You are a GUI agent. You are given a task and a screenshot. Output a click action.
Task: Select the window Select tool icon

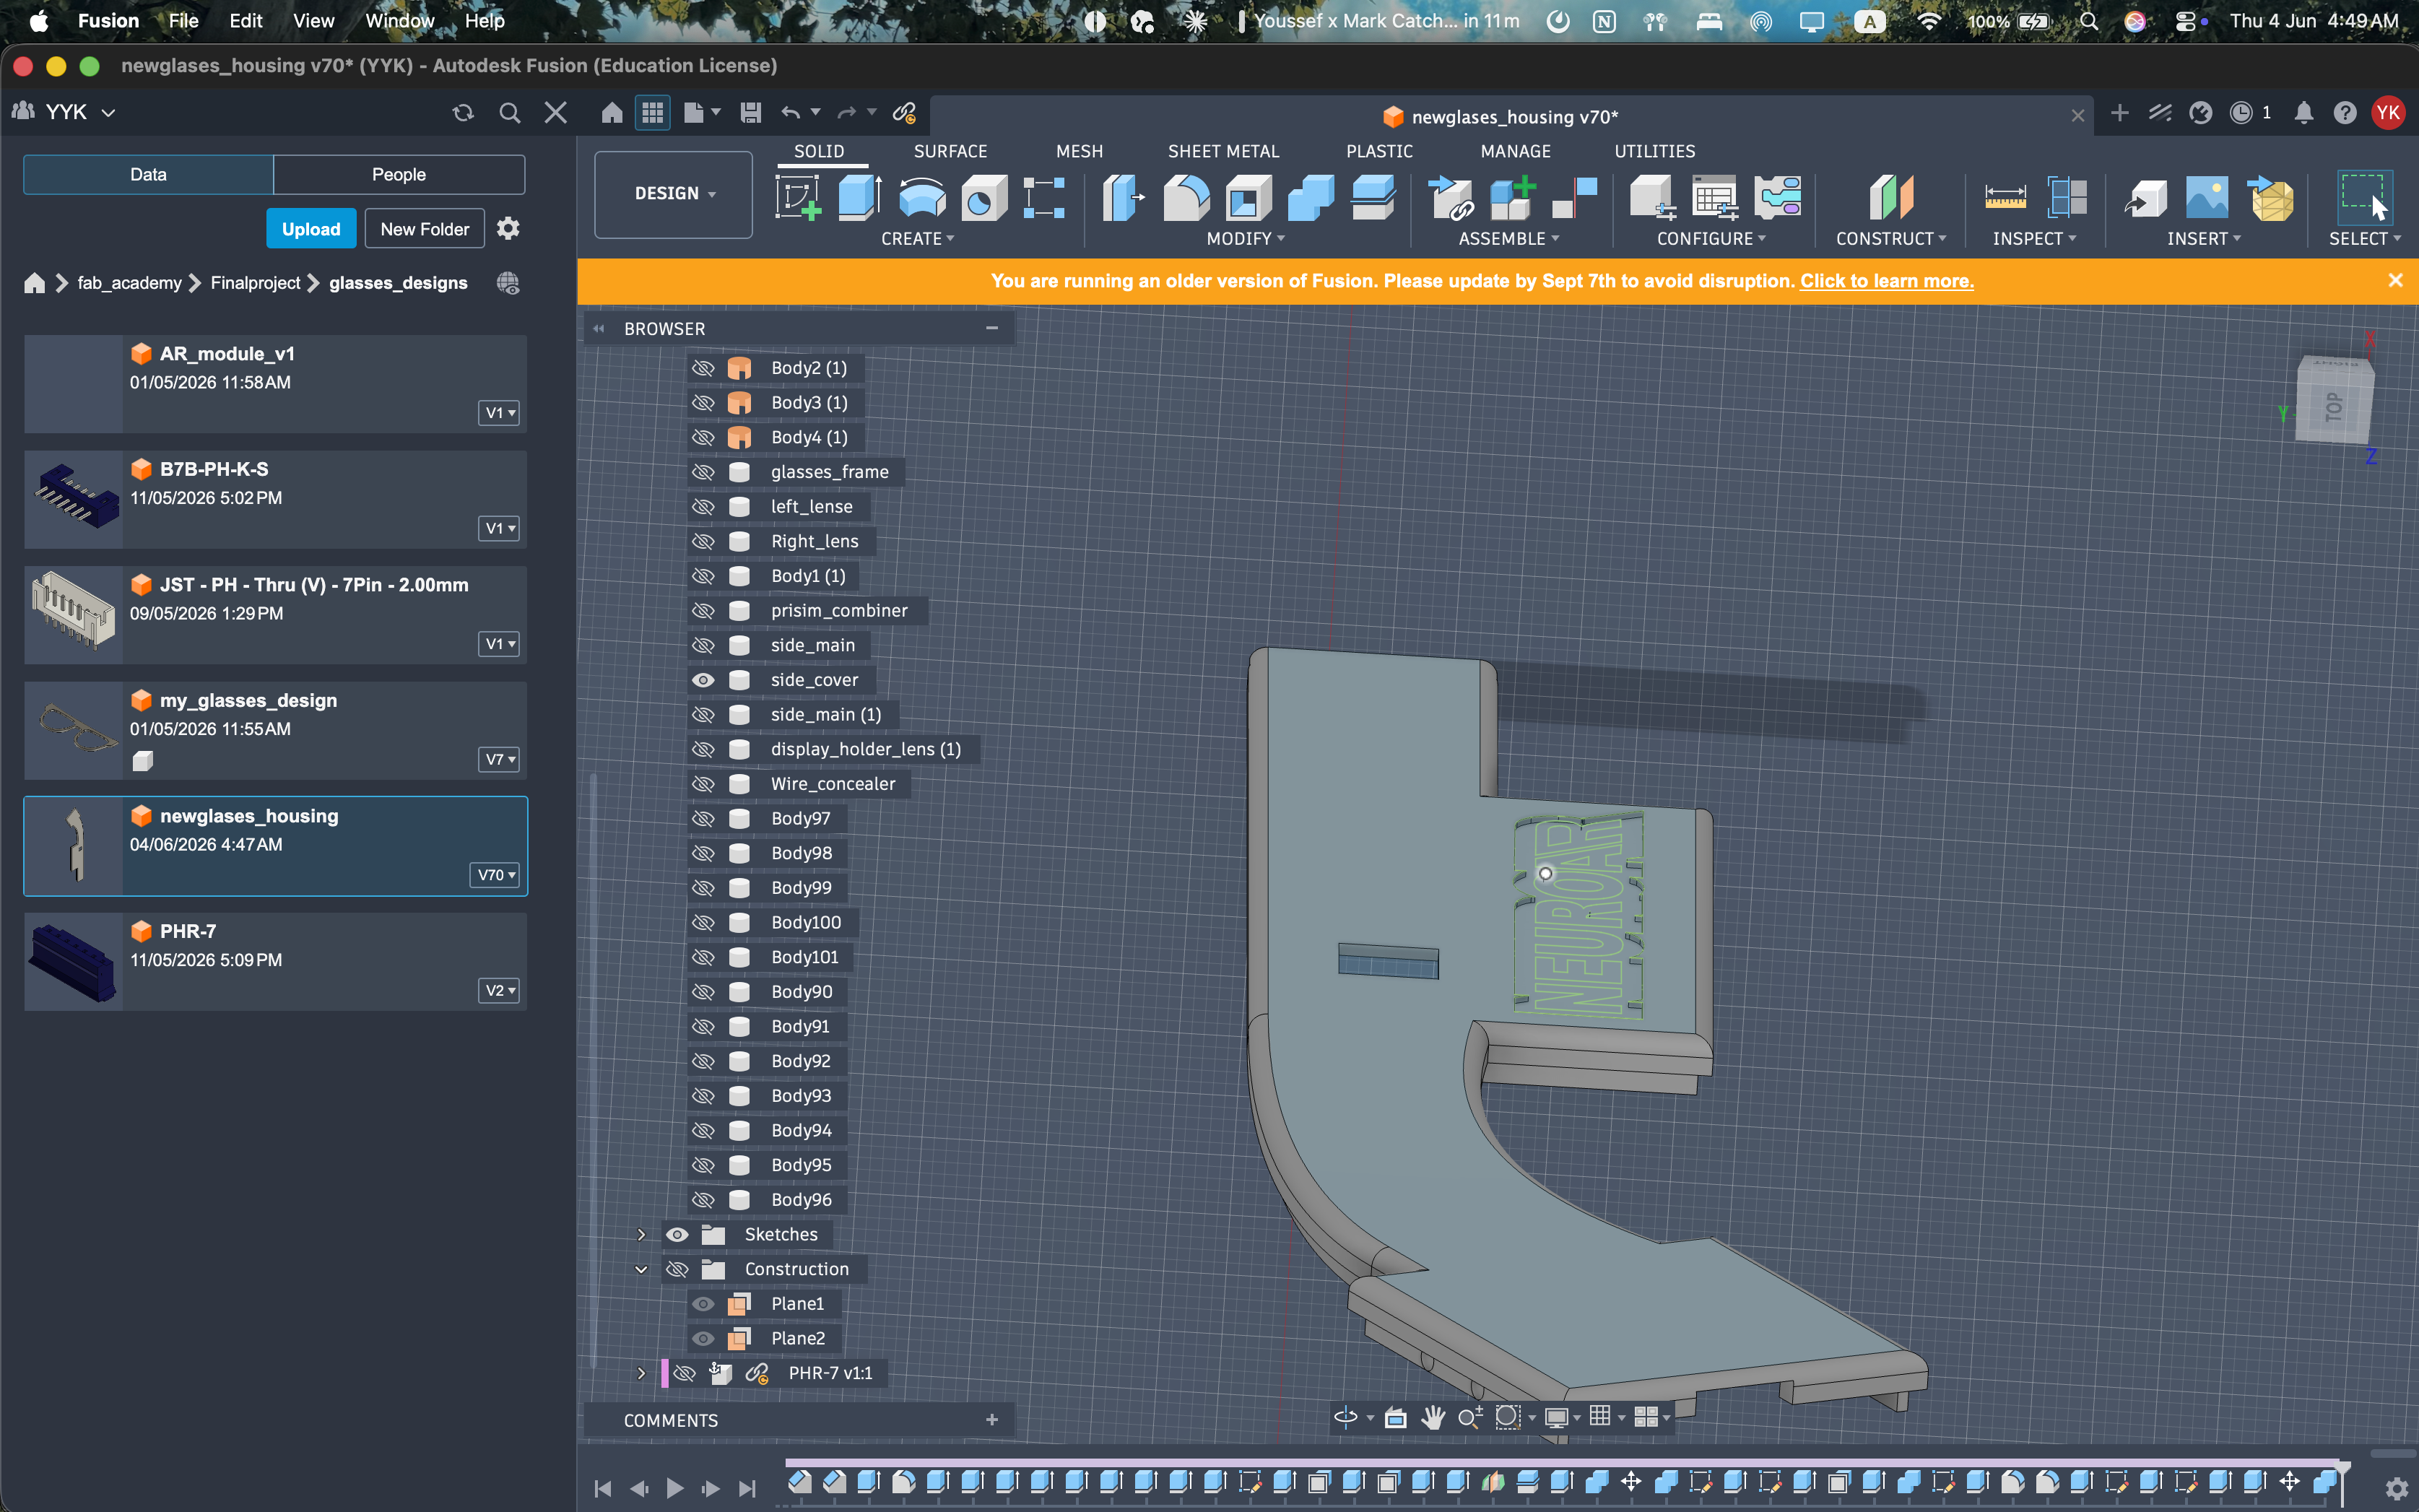tap(2364, 197)
